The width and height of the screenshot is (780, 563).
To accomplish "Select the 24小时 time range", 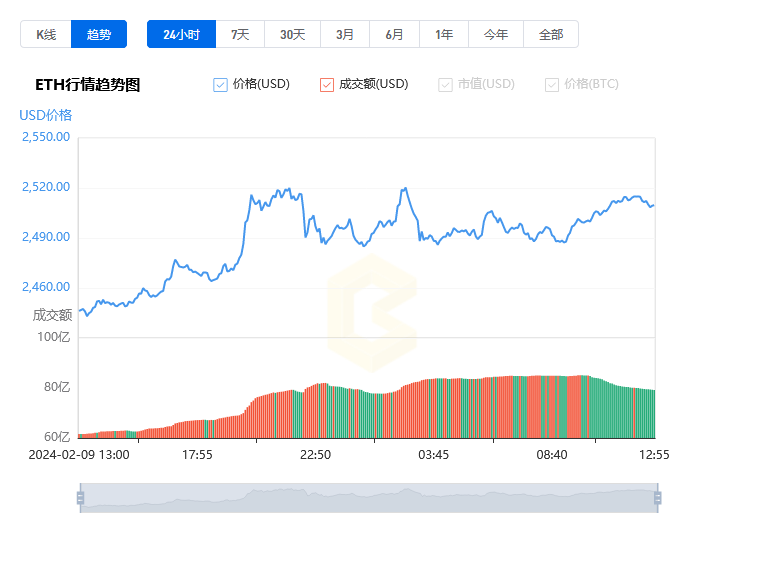I will 182,34.
